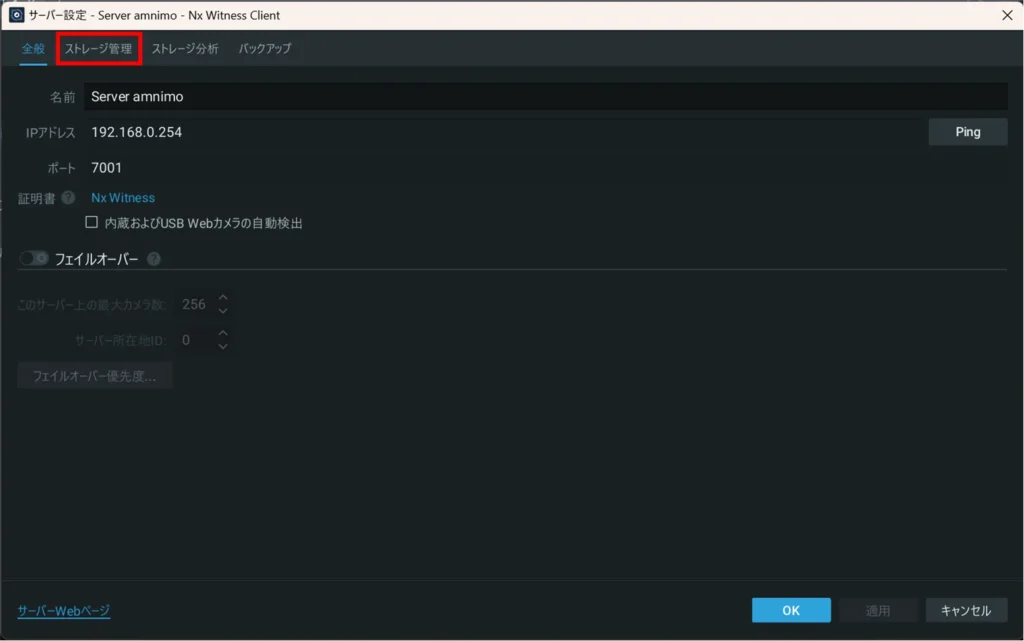This screenshot has height=641, width=1024.
Task: Click the help icon beside フェイルオーバー
Action: tap(154, 259)
